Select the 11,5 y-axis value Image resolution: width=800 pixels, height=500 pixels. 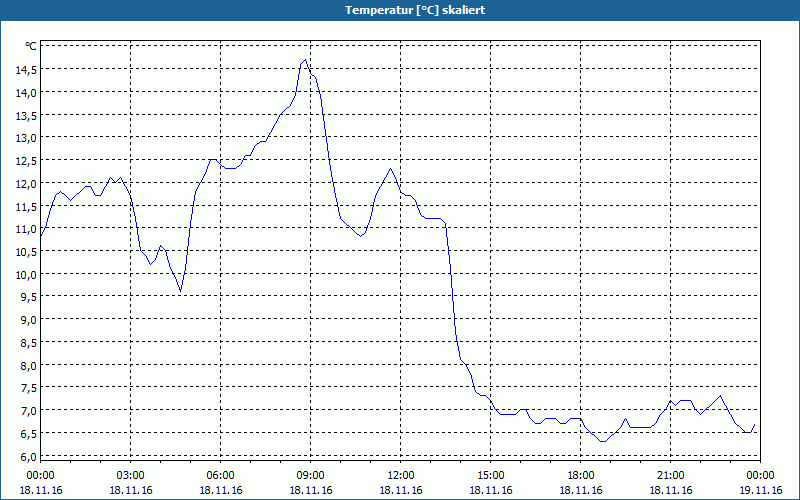point(27,206)
